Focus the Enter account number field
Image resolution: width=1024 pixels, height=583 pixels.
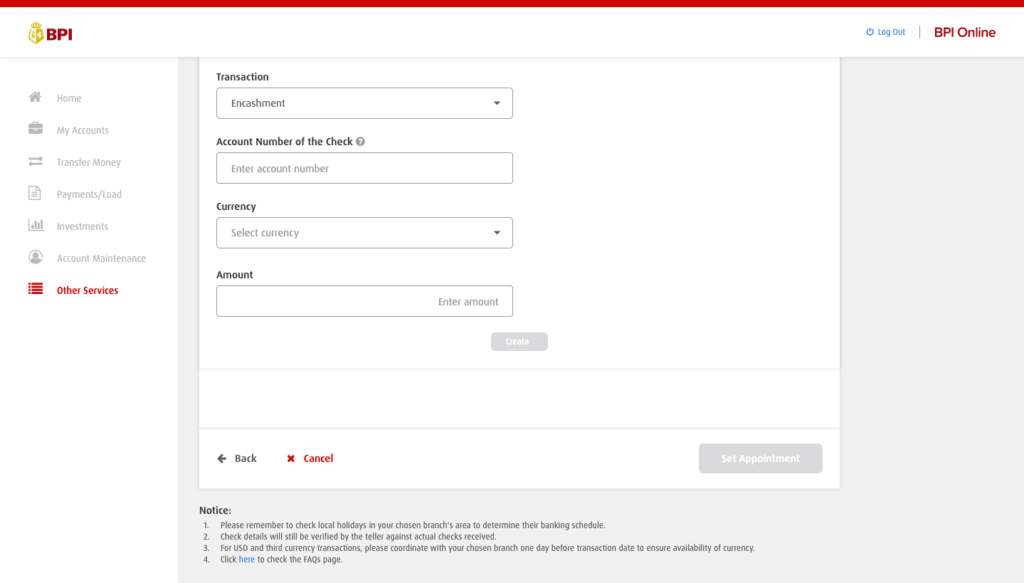click(364, 168)
